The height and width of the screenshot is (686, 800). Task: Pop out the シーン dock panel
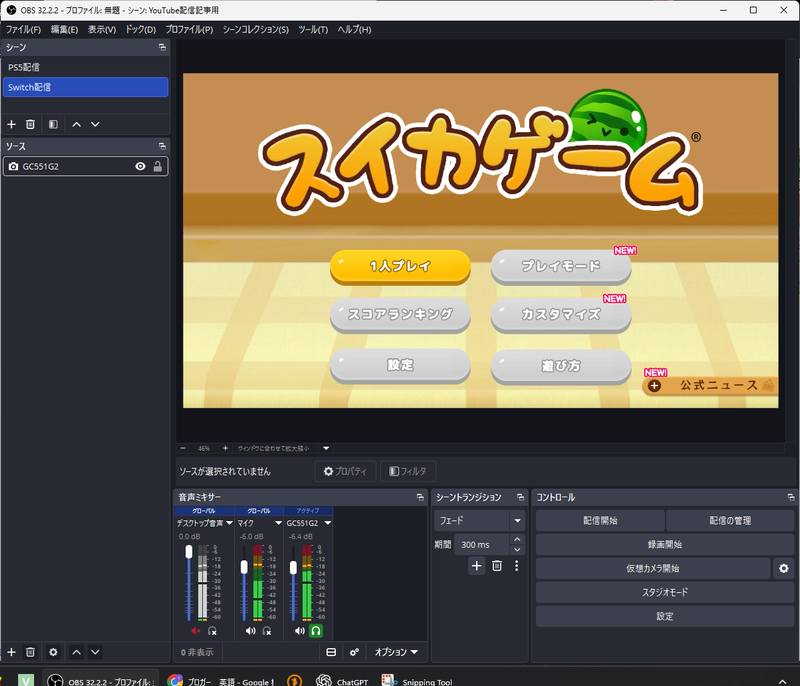(162, 47)
